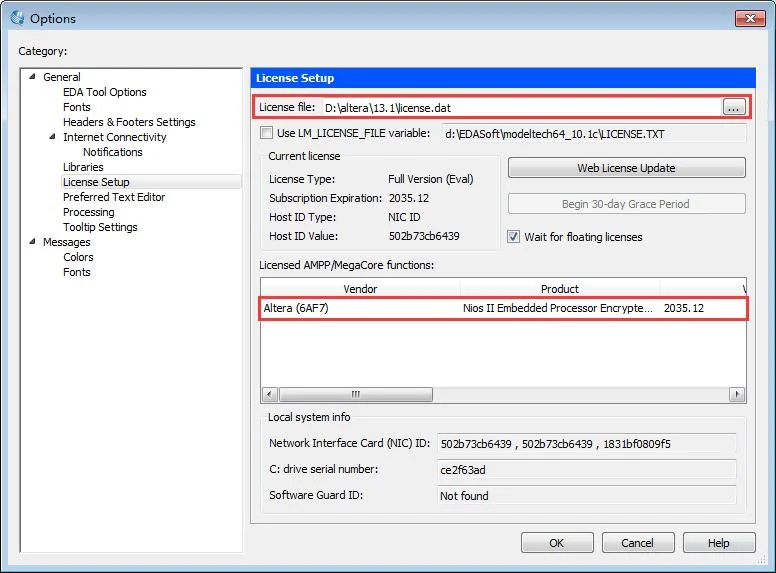
Task: Click the Quartus globe icon in title bar
Action: [17, 18]
